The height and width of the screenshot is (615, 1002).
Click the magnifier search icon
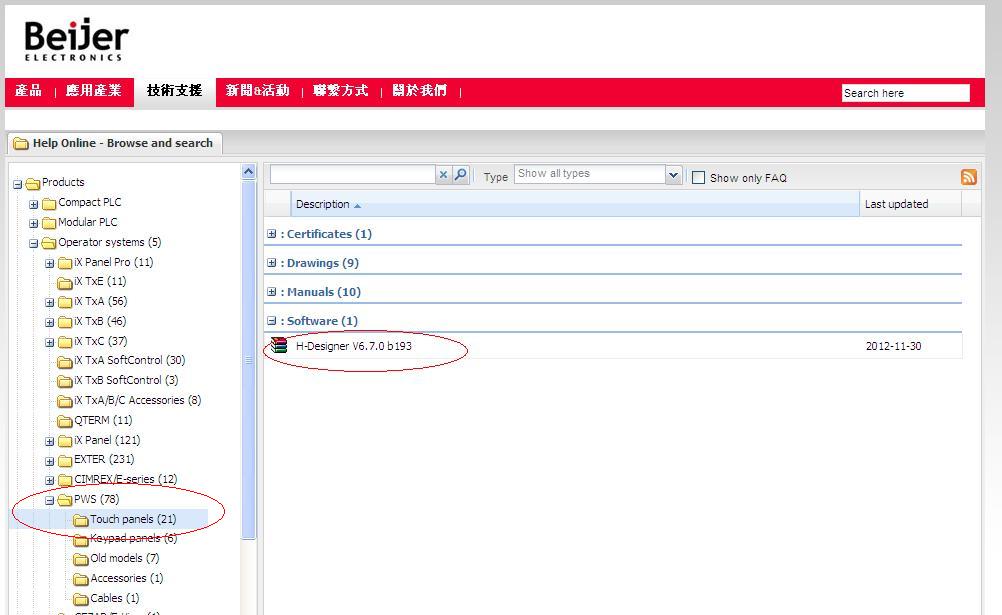coord(460,175)
